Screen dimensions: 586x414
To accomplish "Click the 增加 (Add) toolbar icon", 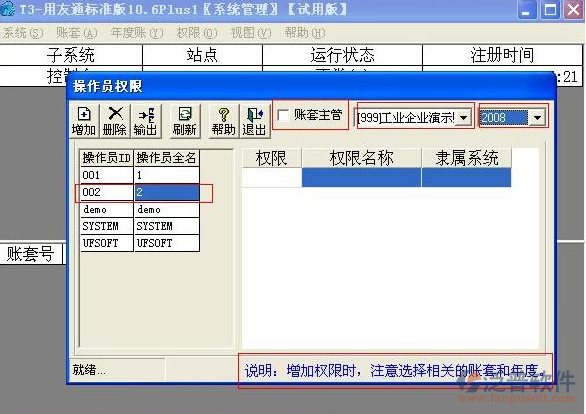I will tap(84, 114).
